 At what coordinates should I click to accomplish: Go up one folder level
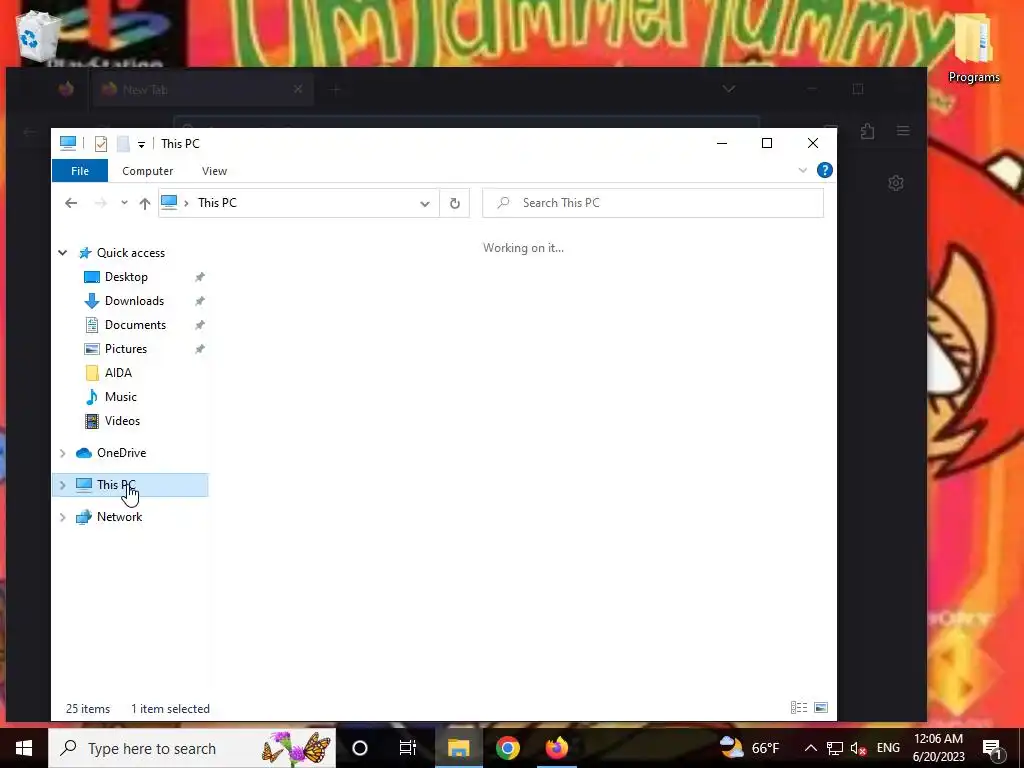coord(145,203)
